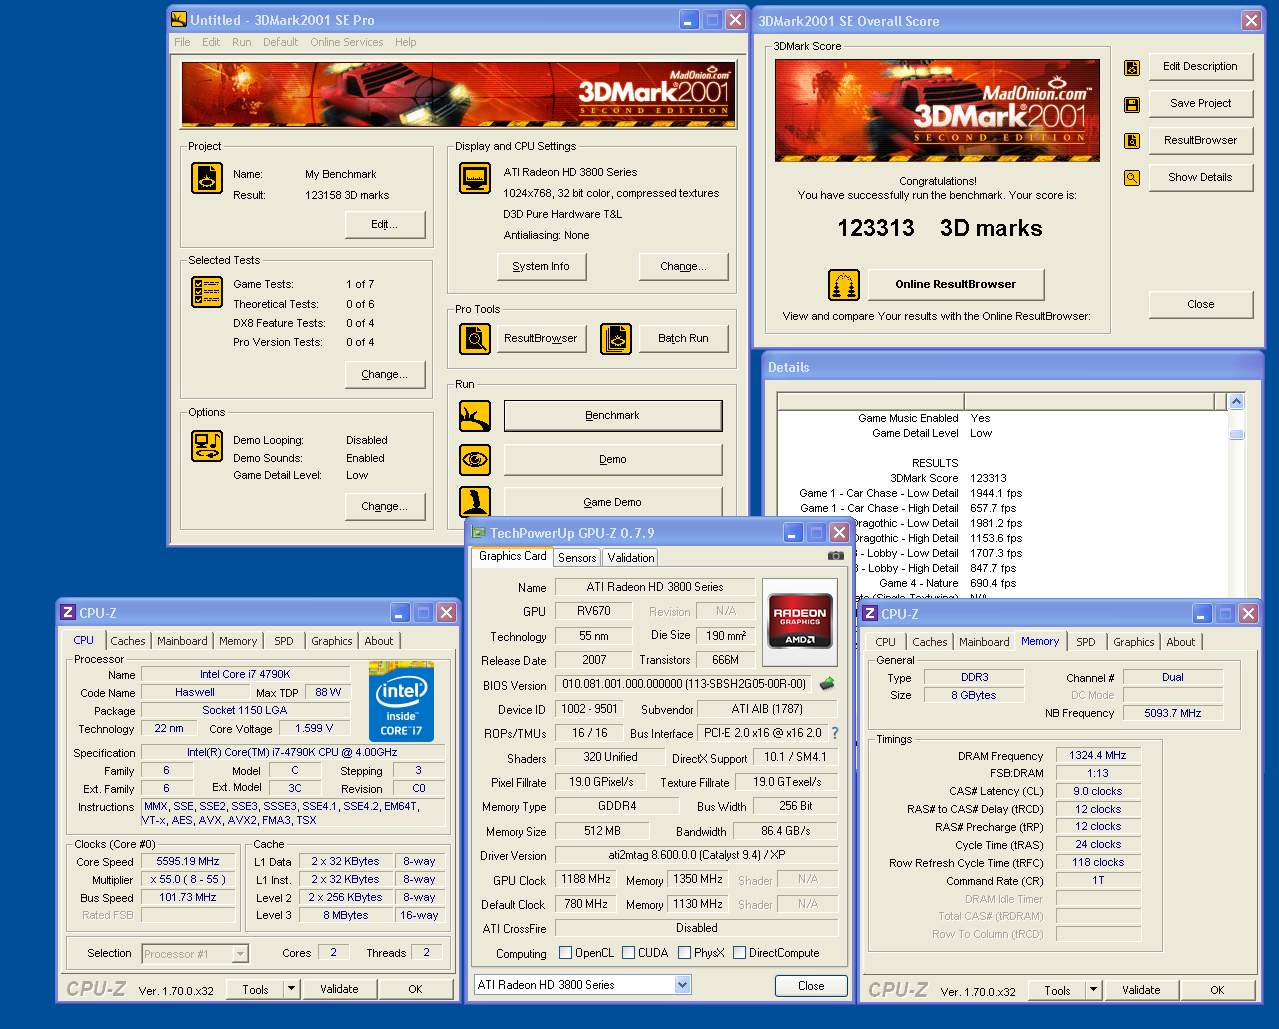Click the Selected Tests checklist icon
1279x1029 pixels.
pyautogui.click(x=207, y=292)
